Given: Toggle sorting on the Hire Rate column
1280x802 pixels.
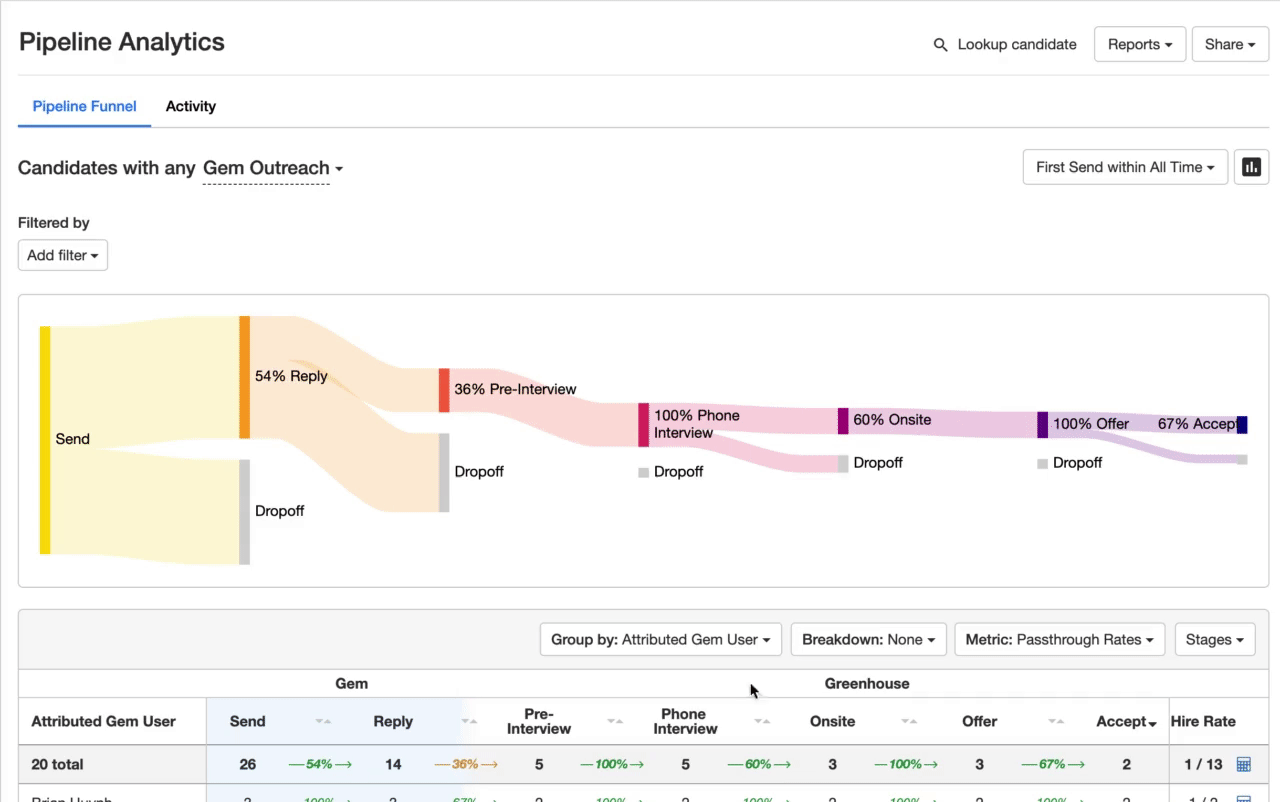Looking at the screenshot, I should (1203, 721).
